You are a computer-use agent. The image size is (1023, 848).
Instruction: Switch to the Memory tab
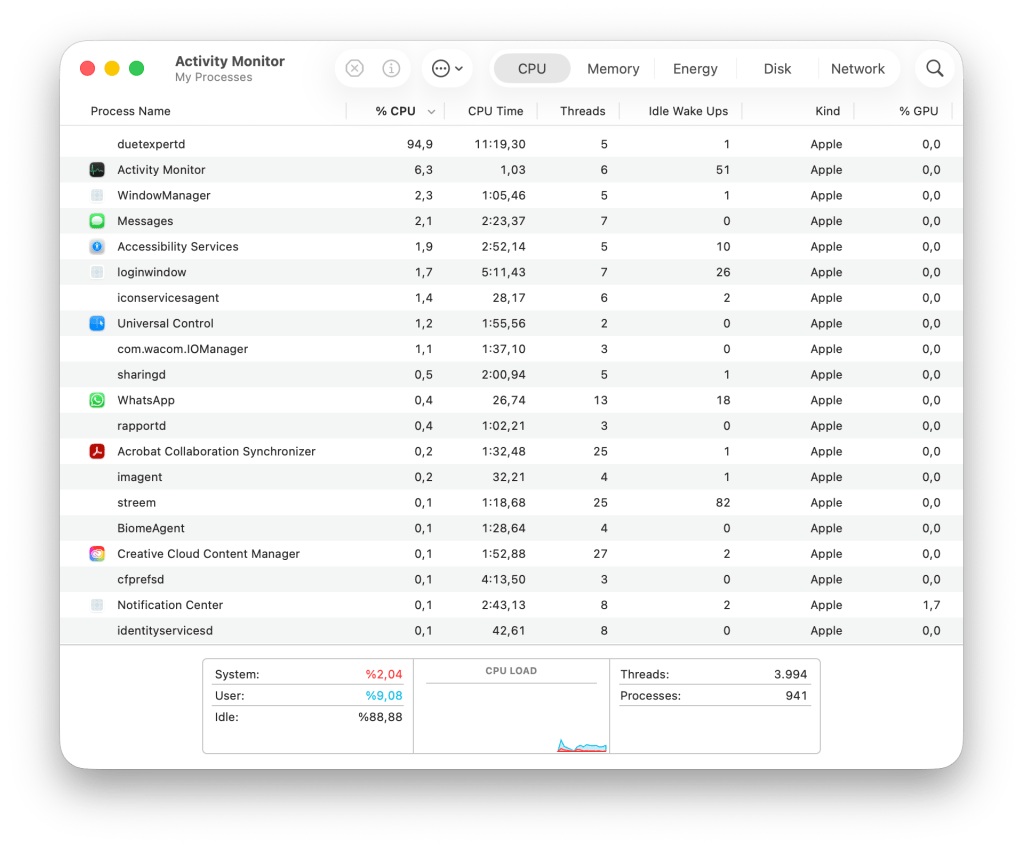[613, 69]
